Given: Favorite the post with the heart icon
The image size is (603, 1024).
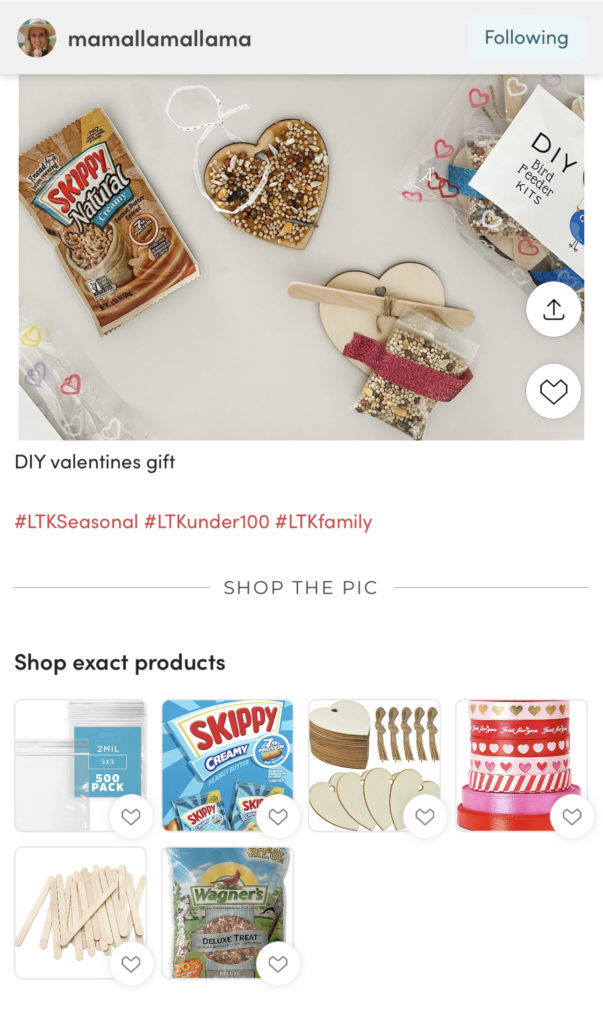Looking at the screenshot, I should [553, 391].
